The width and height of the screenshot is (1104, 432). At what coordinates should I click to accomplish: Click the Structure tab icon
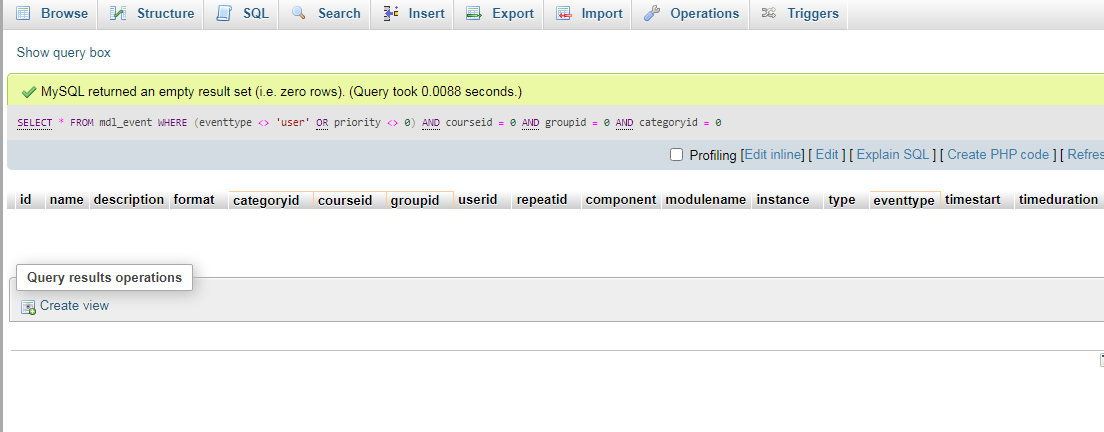[x=118, y=13]
